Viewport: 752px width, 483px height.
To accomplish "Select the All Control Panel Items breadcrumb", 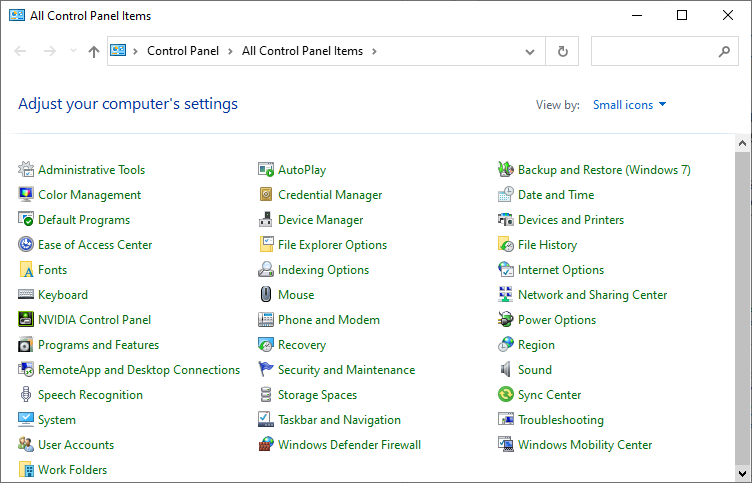I will 302,51.
